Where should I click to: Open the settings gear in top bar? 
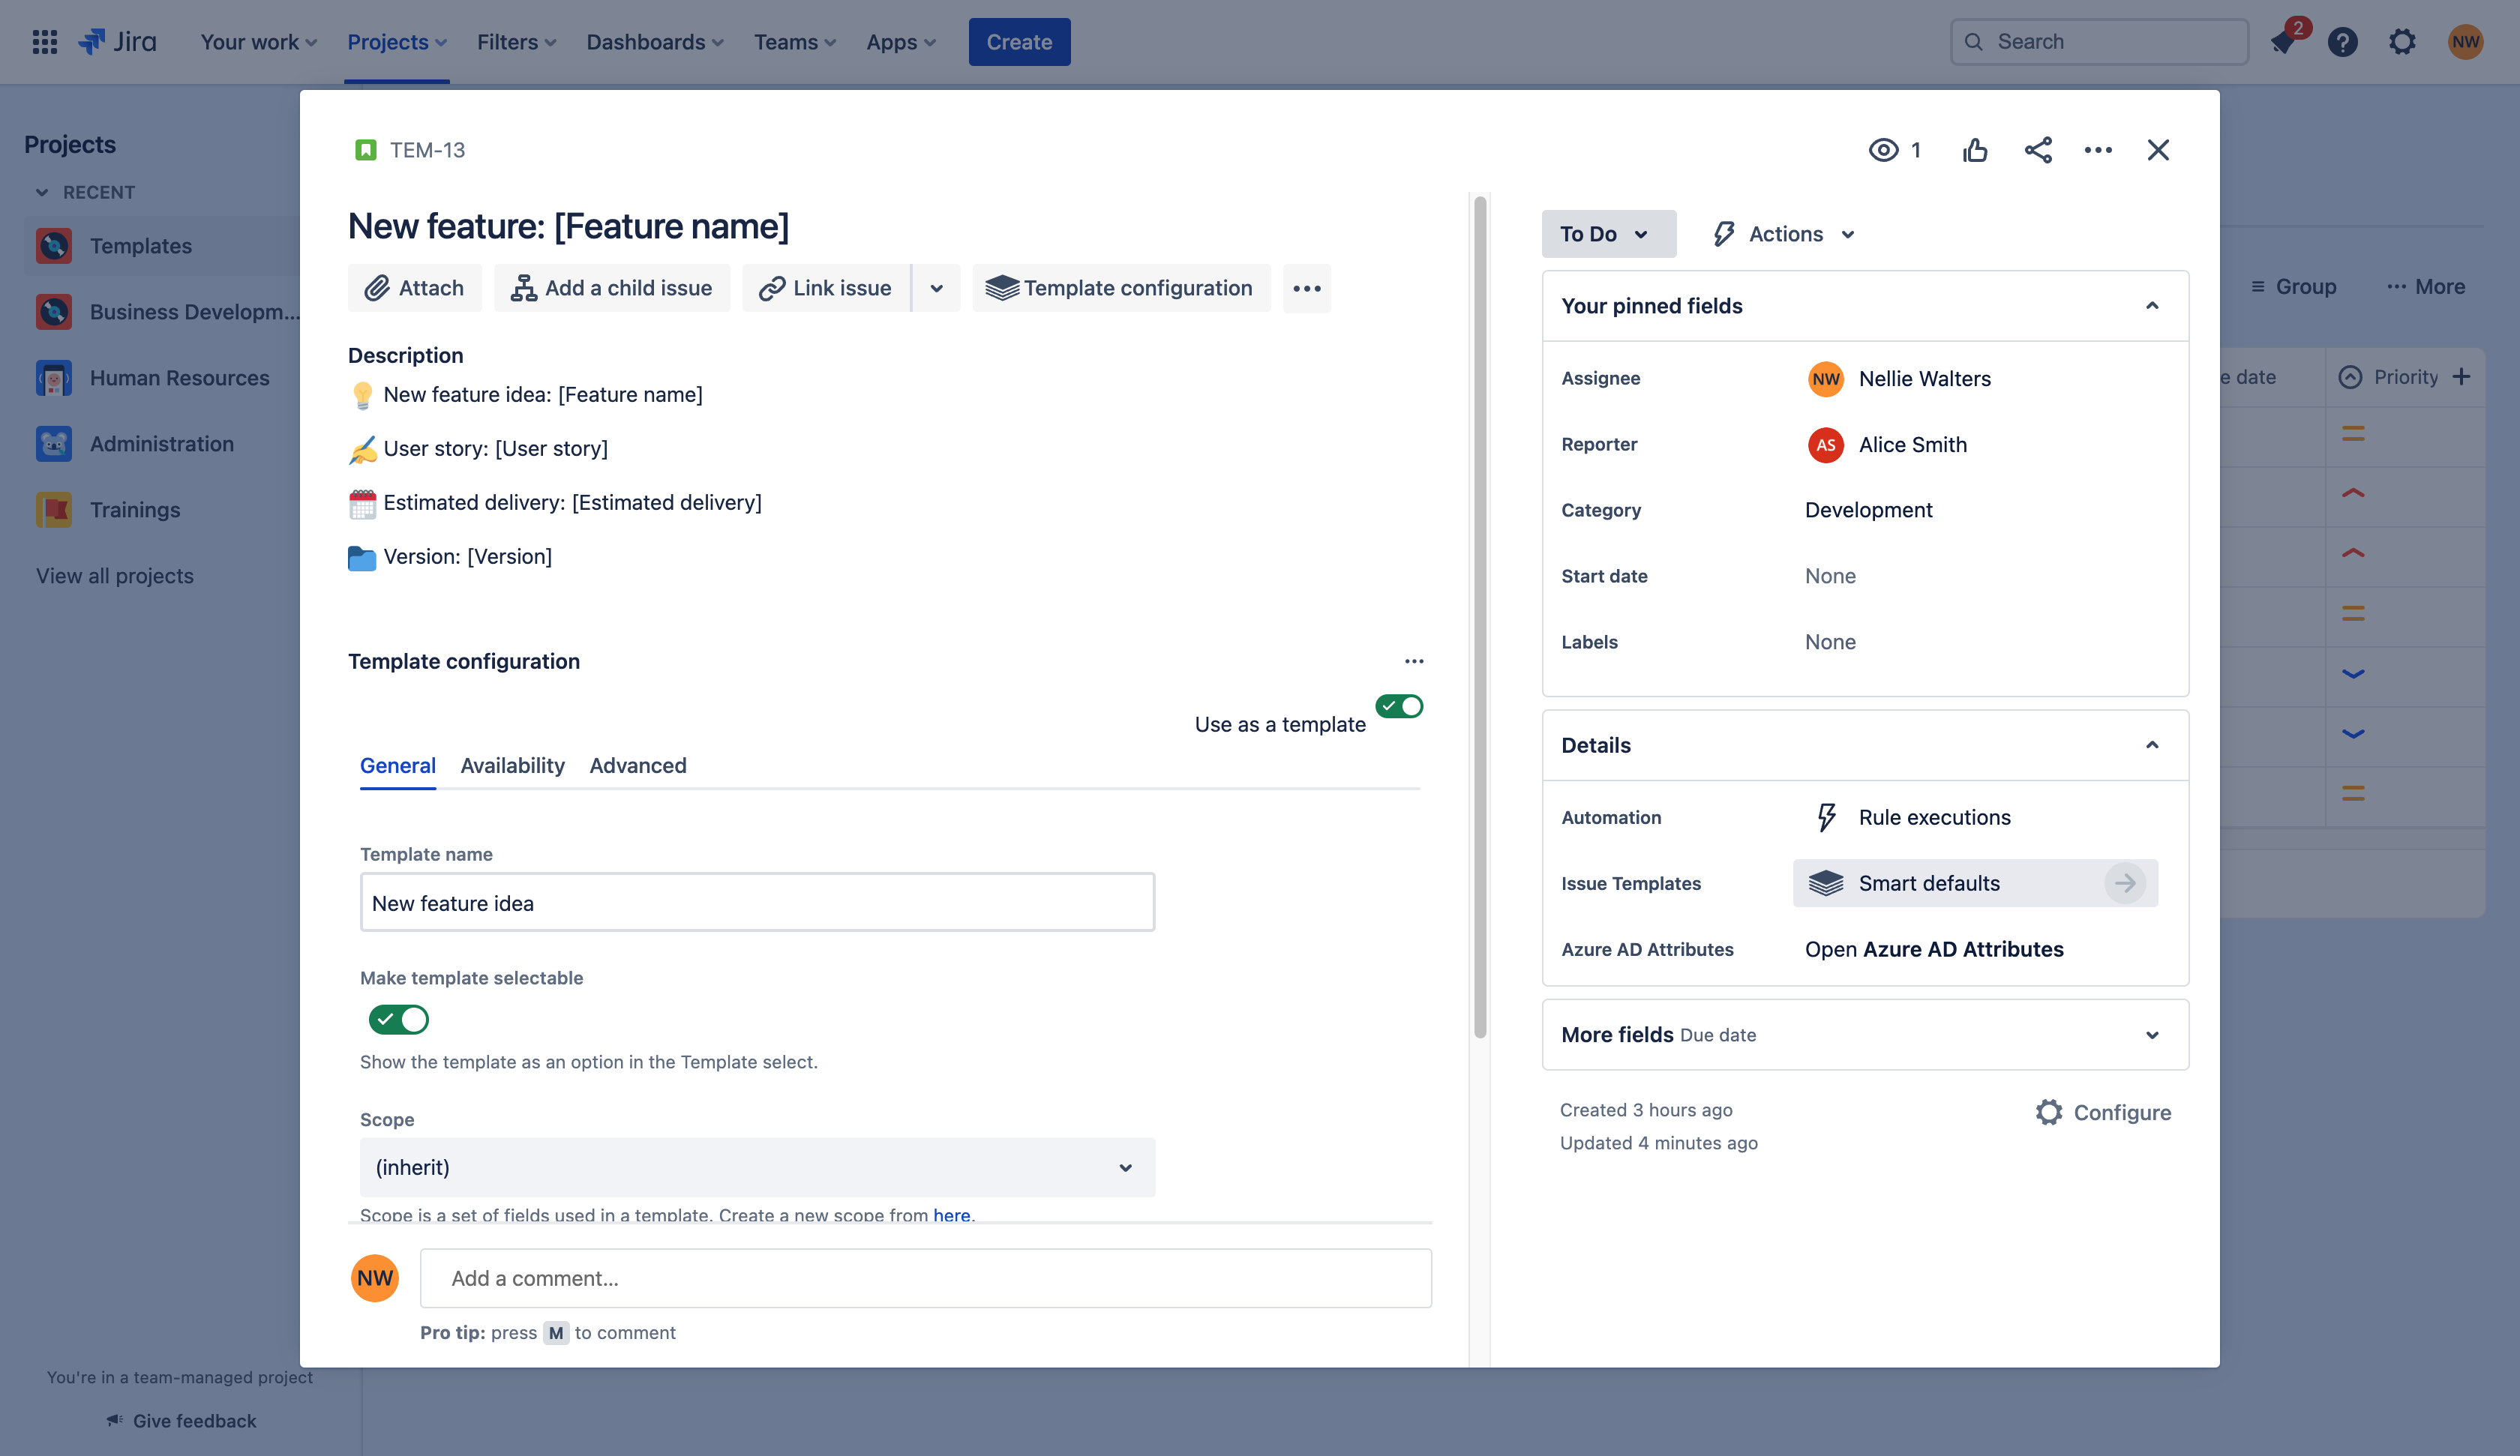[x=2402, y=42]
